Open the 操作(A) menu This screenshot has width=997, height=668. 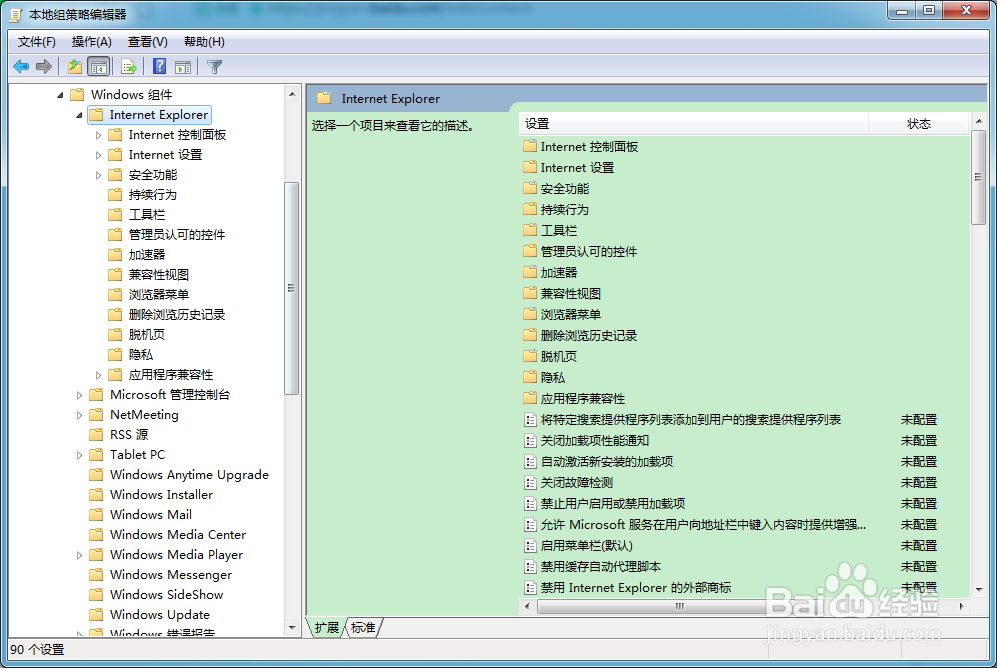[x=92, y=42]
